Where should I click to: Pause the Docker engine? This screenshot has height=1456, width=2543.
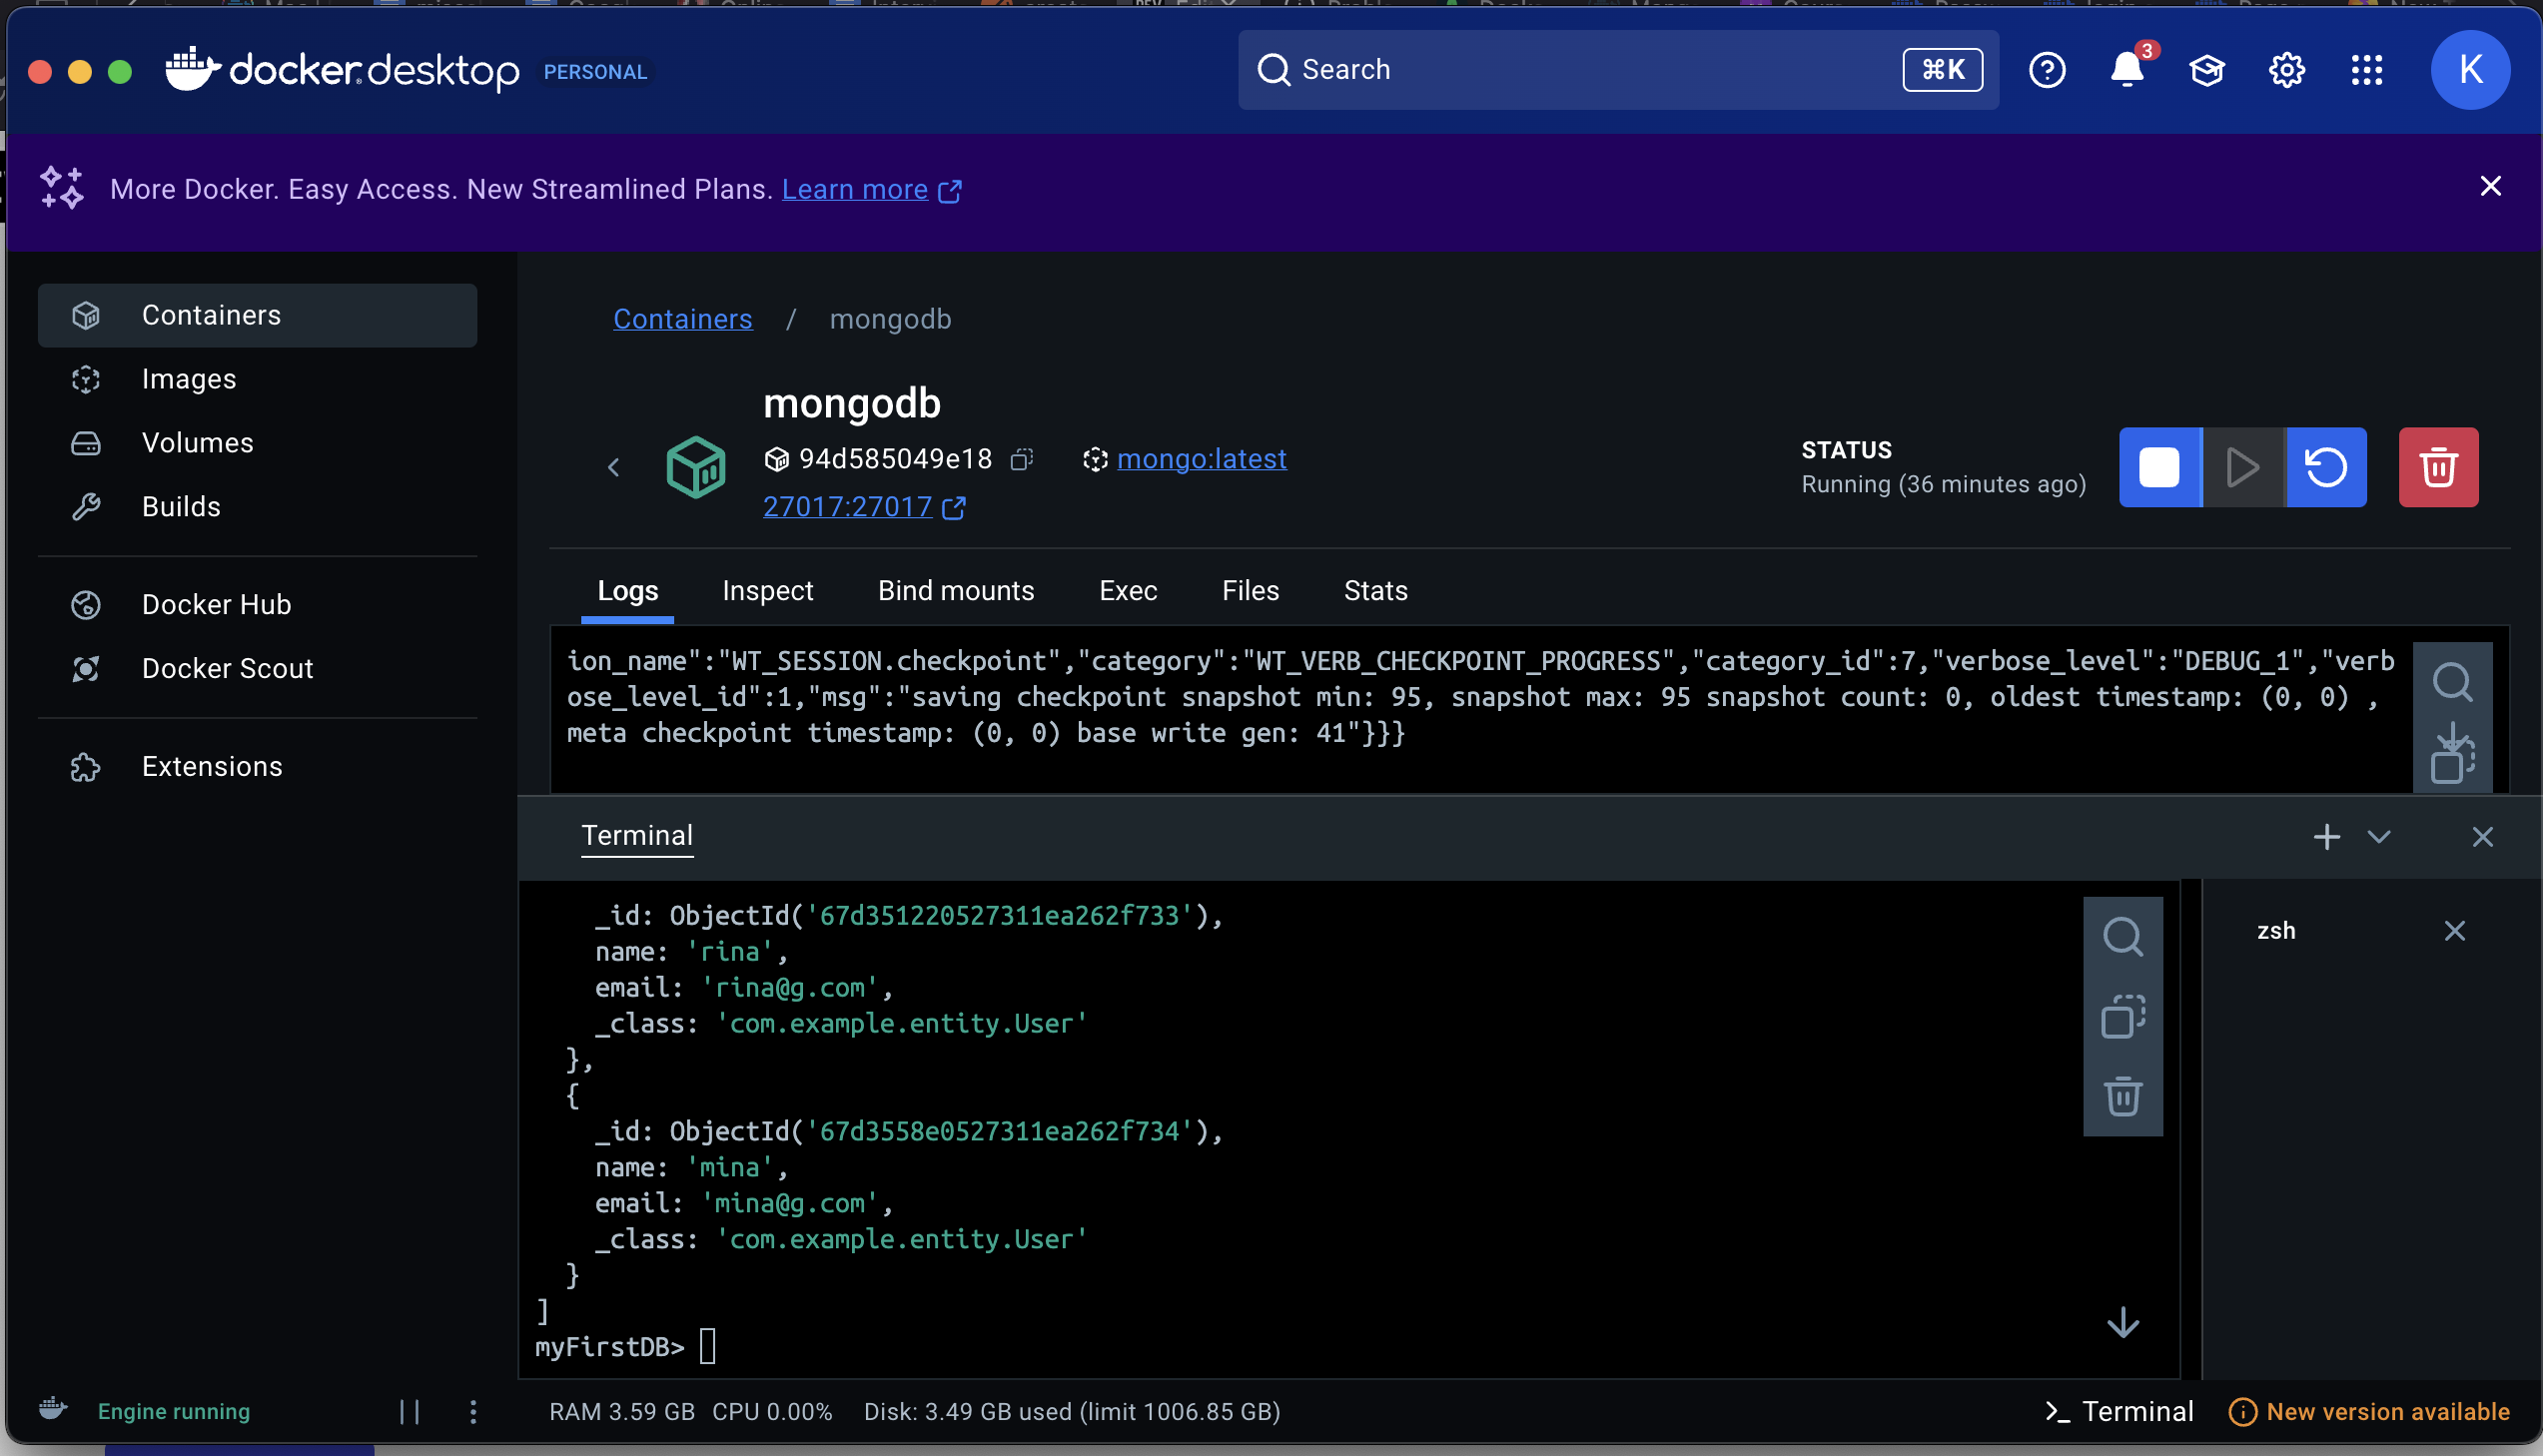(x=409, y=1411)
